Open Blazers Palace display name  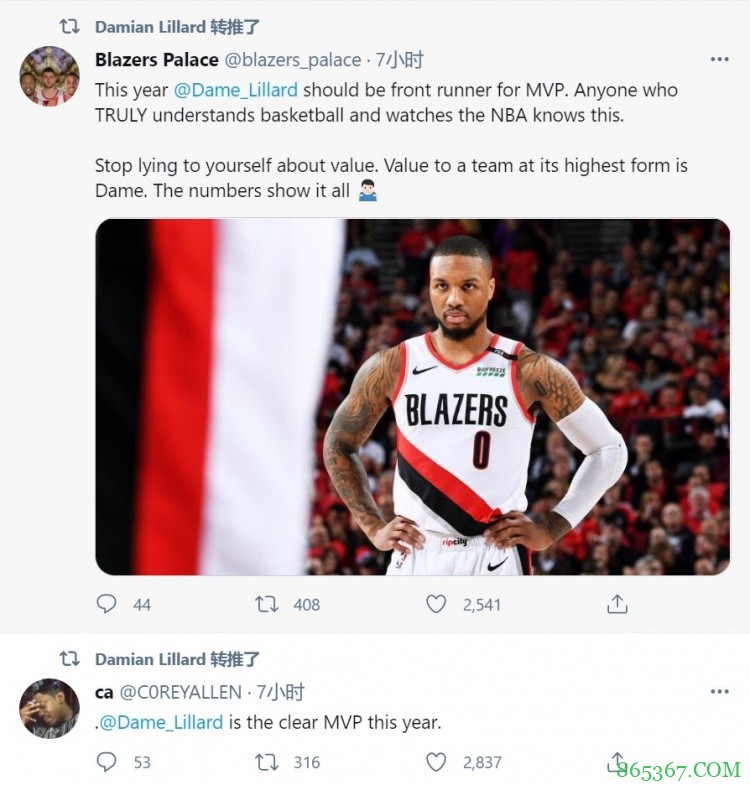click(157, 60)
